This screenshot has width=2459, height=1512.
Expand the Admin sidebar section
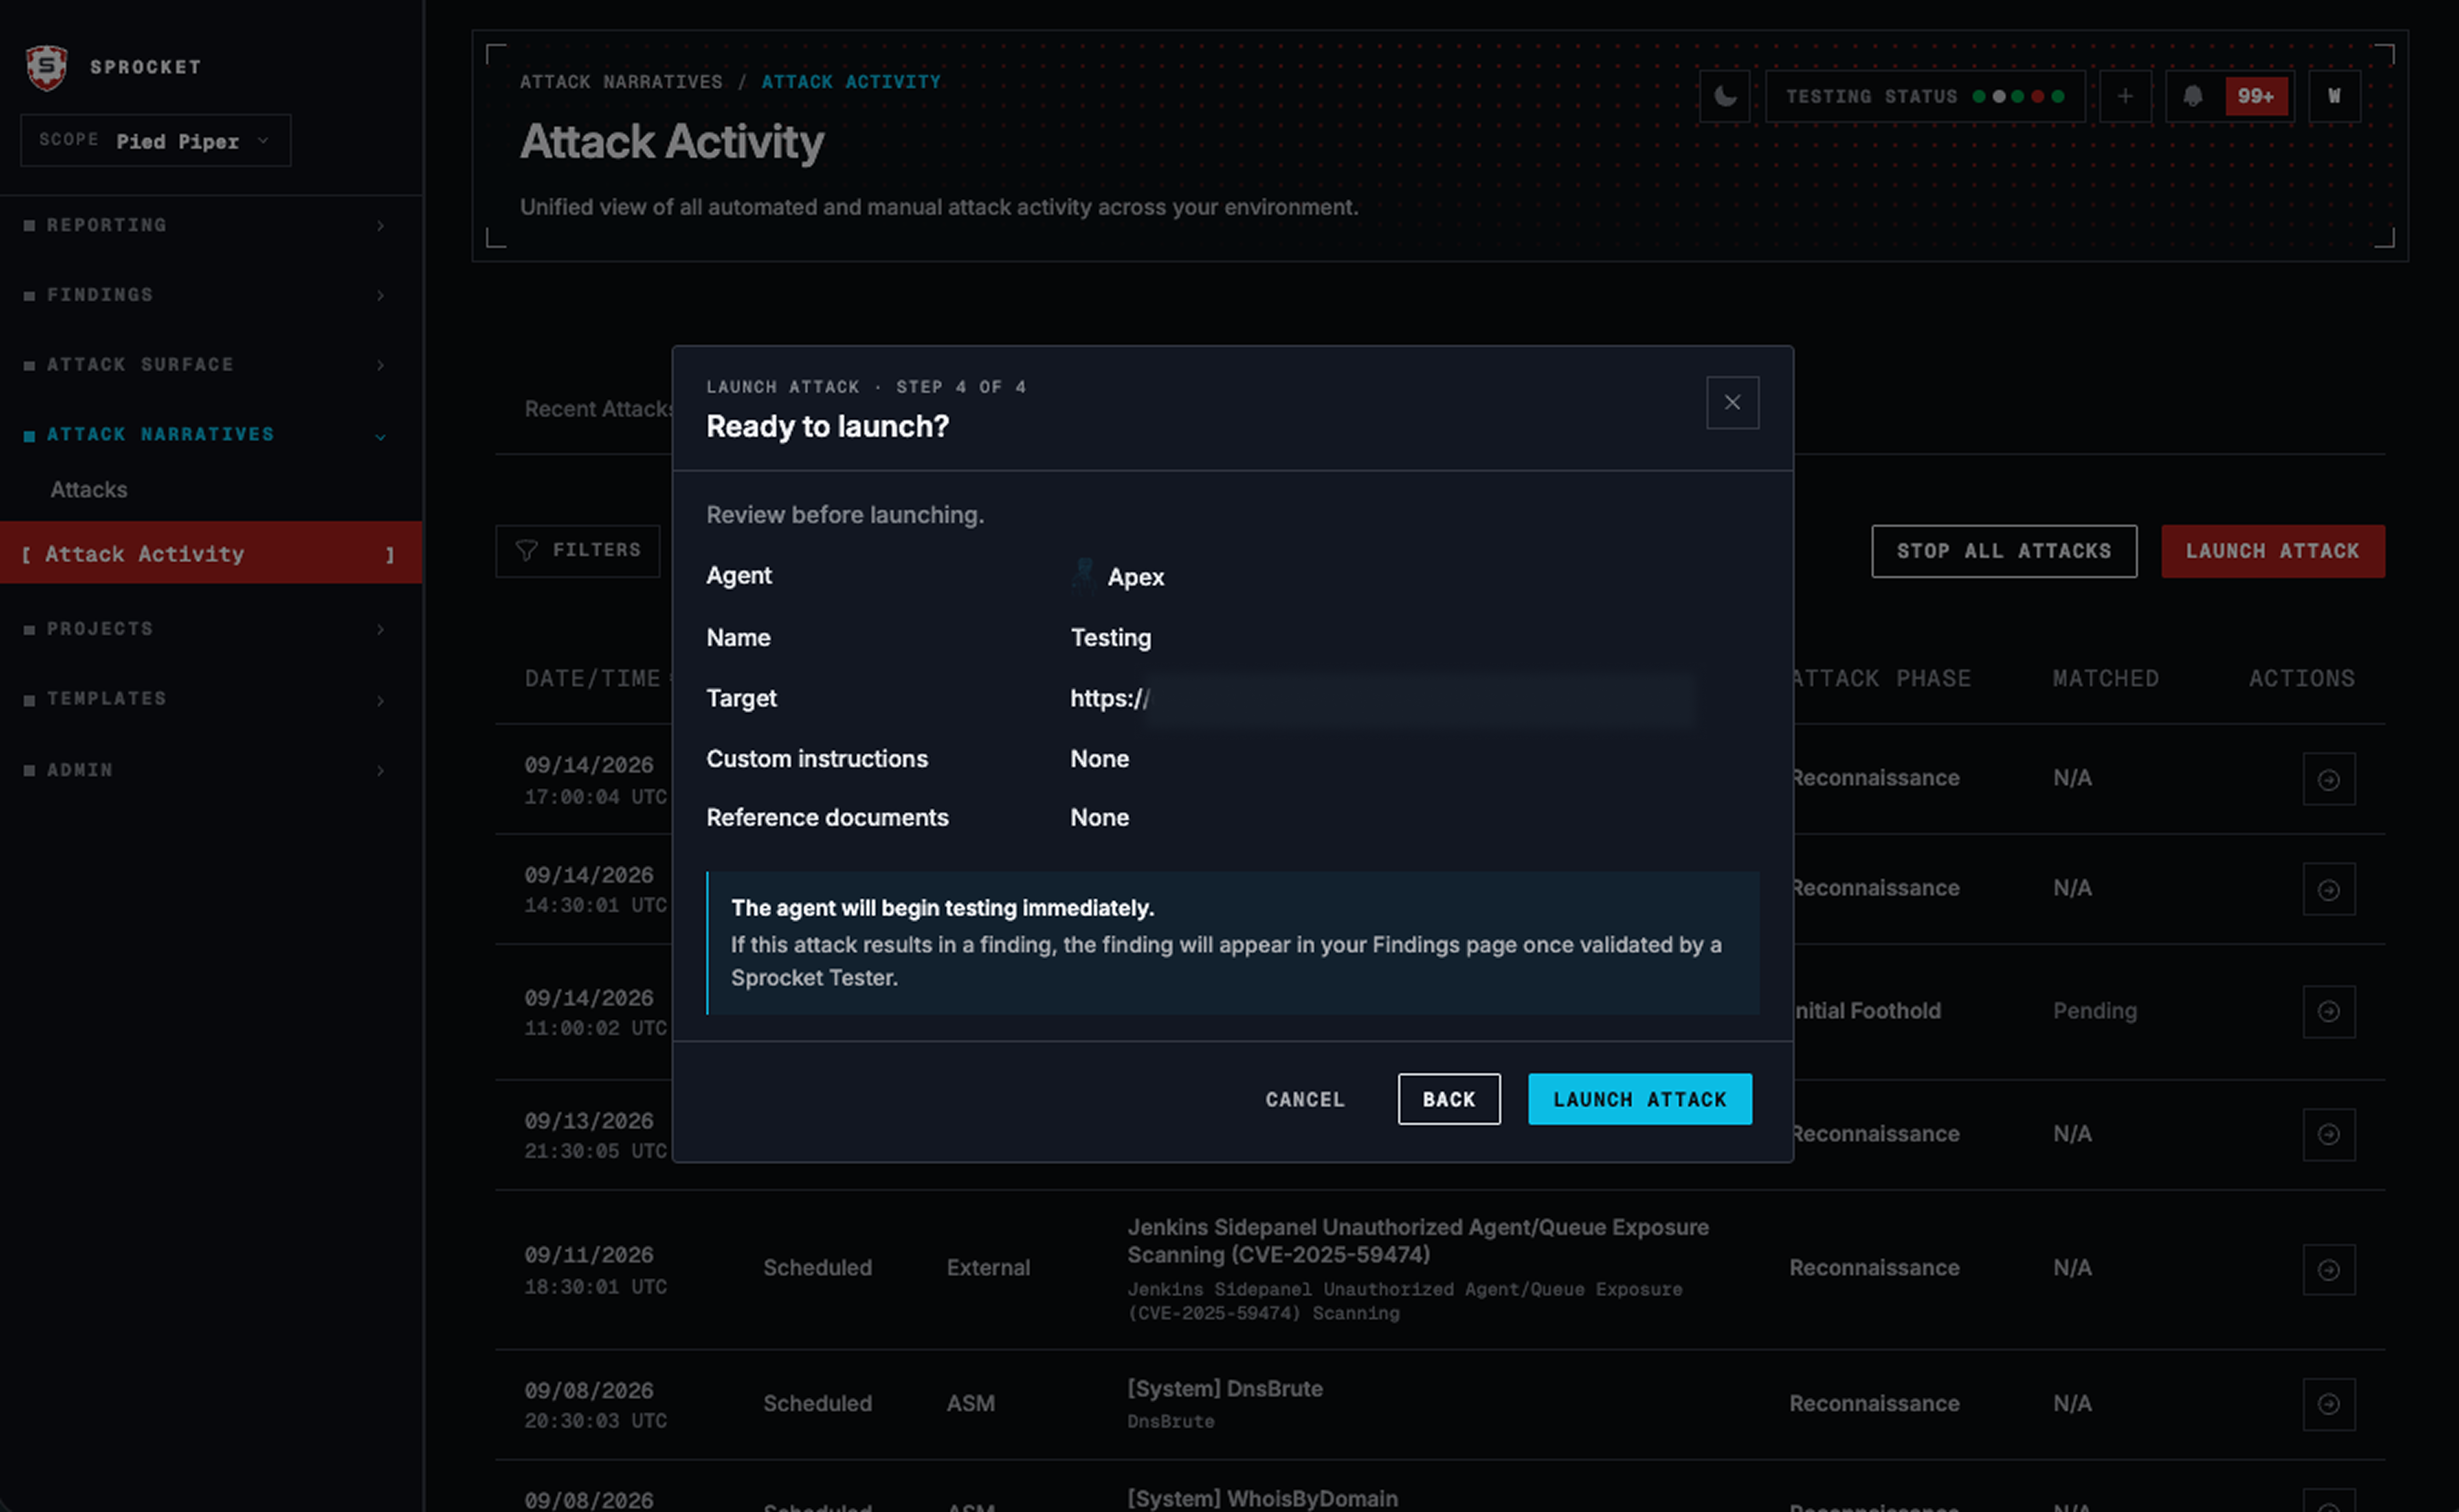(205, 770)
